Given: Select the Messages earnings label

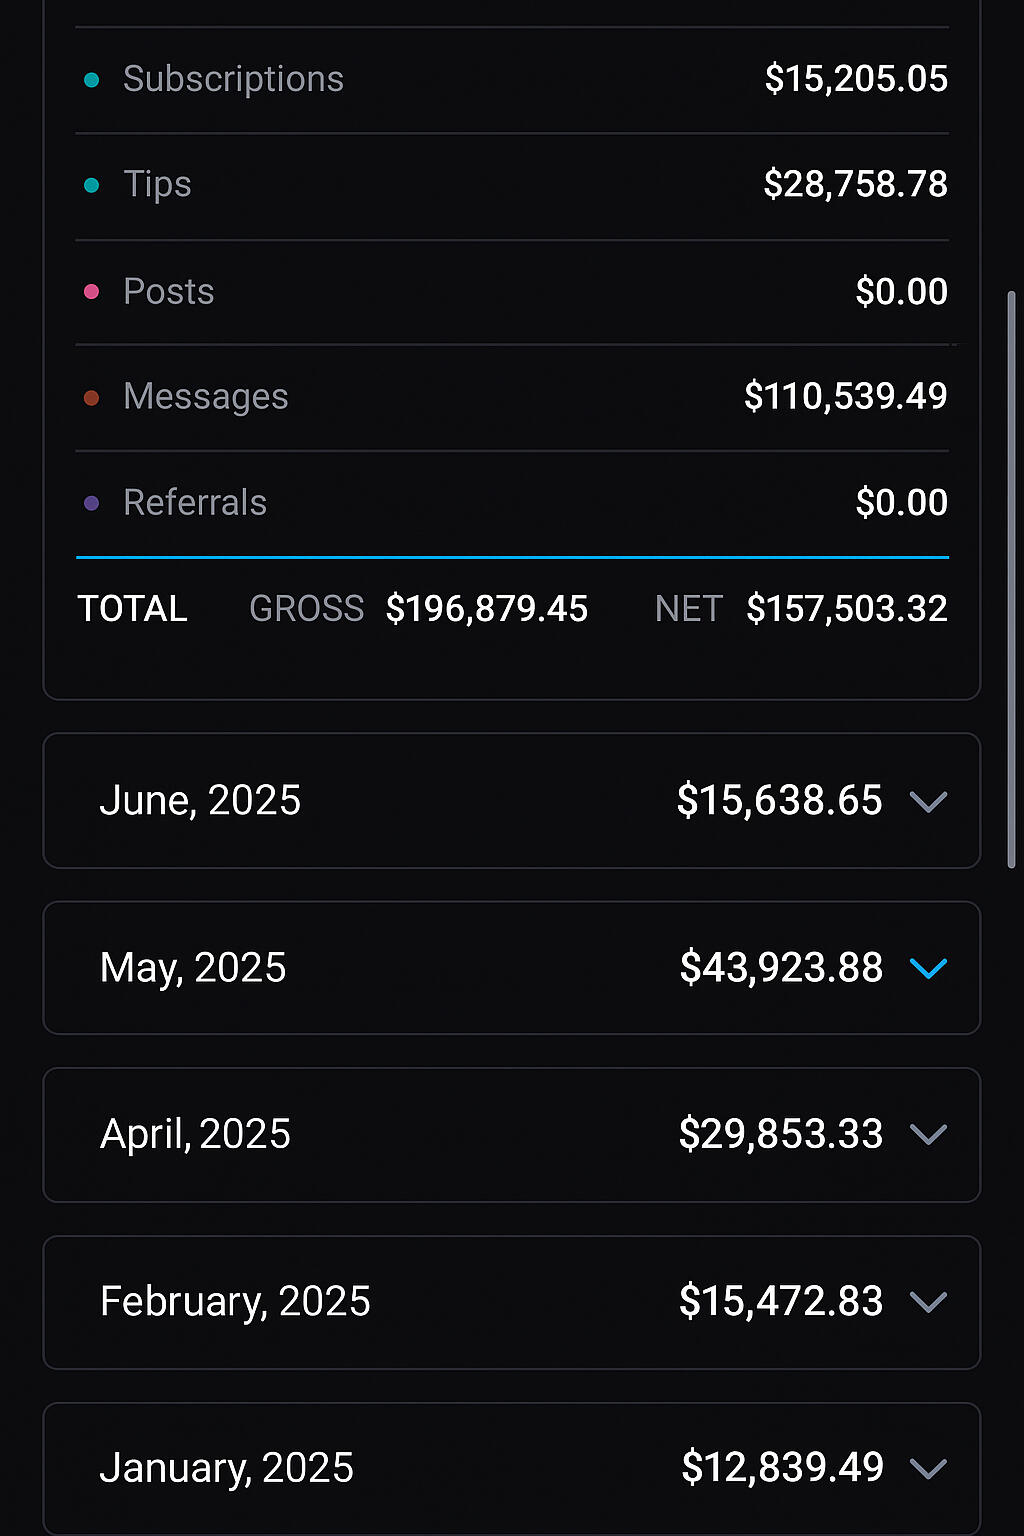Looking at the screenshot, I should pyautogui.click(x=205, y=397).
